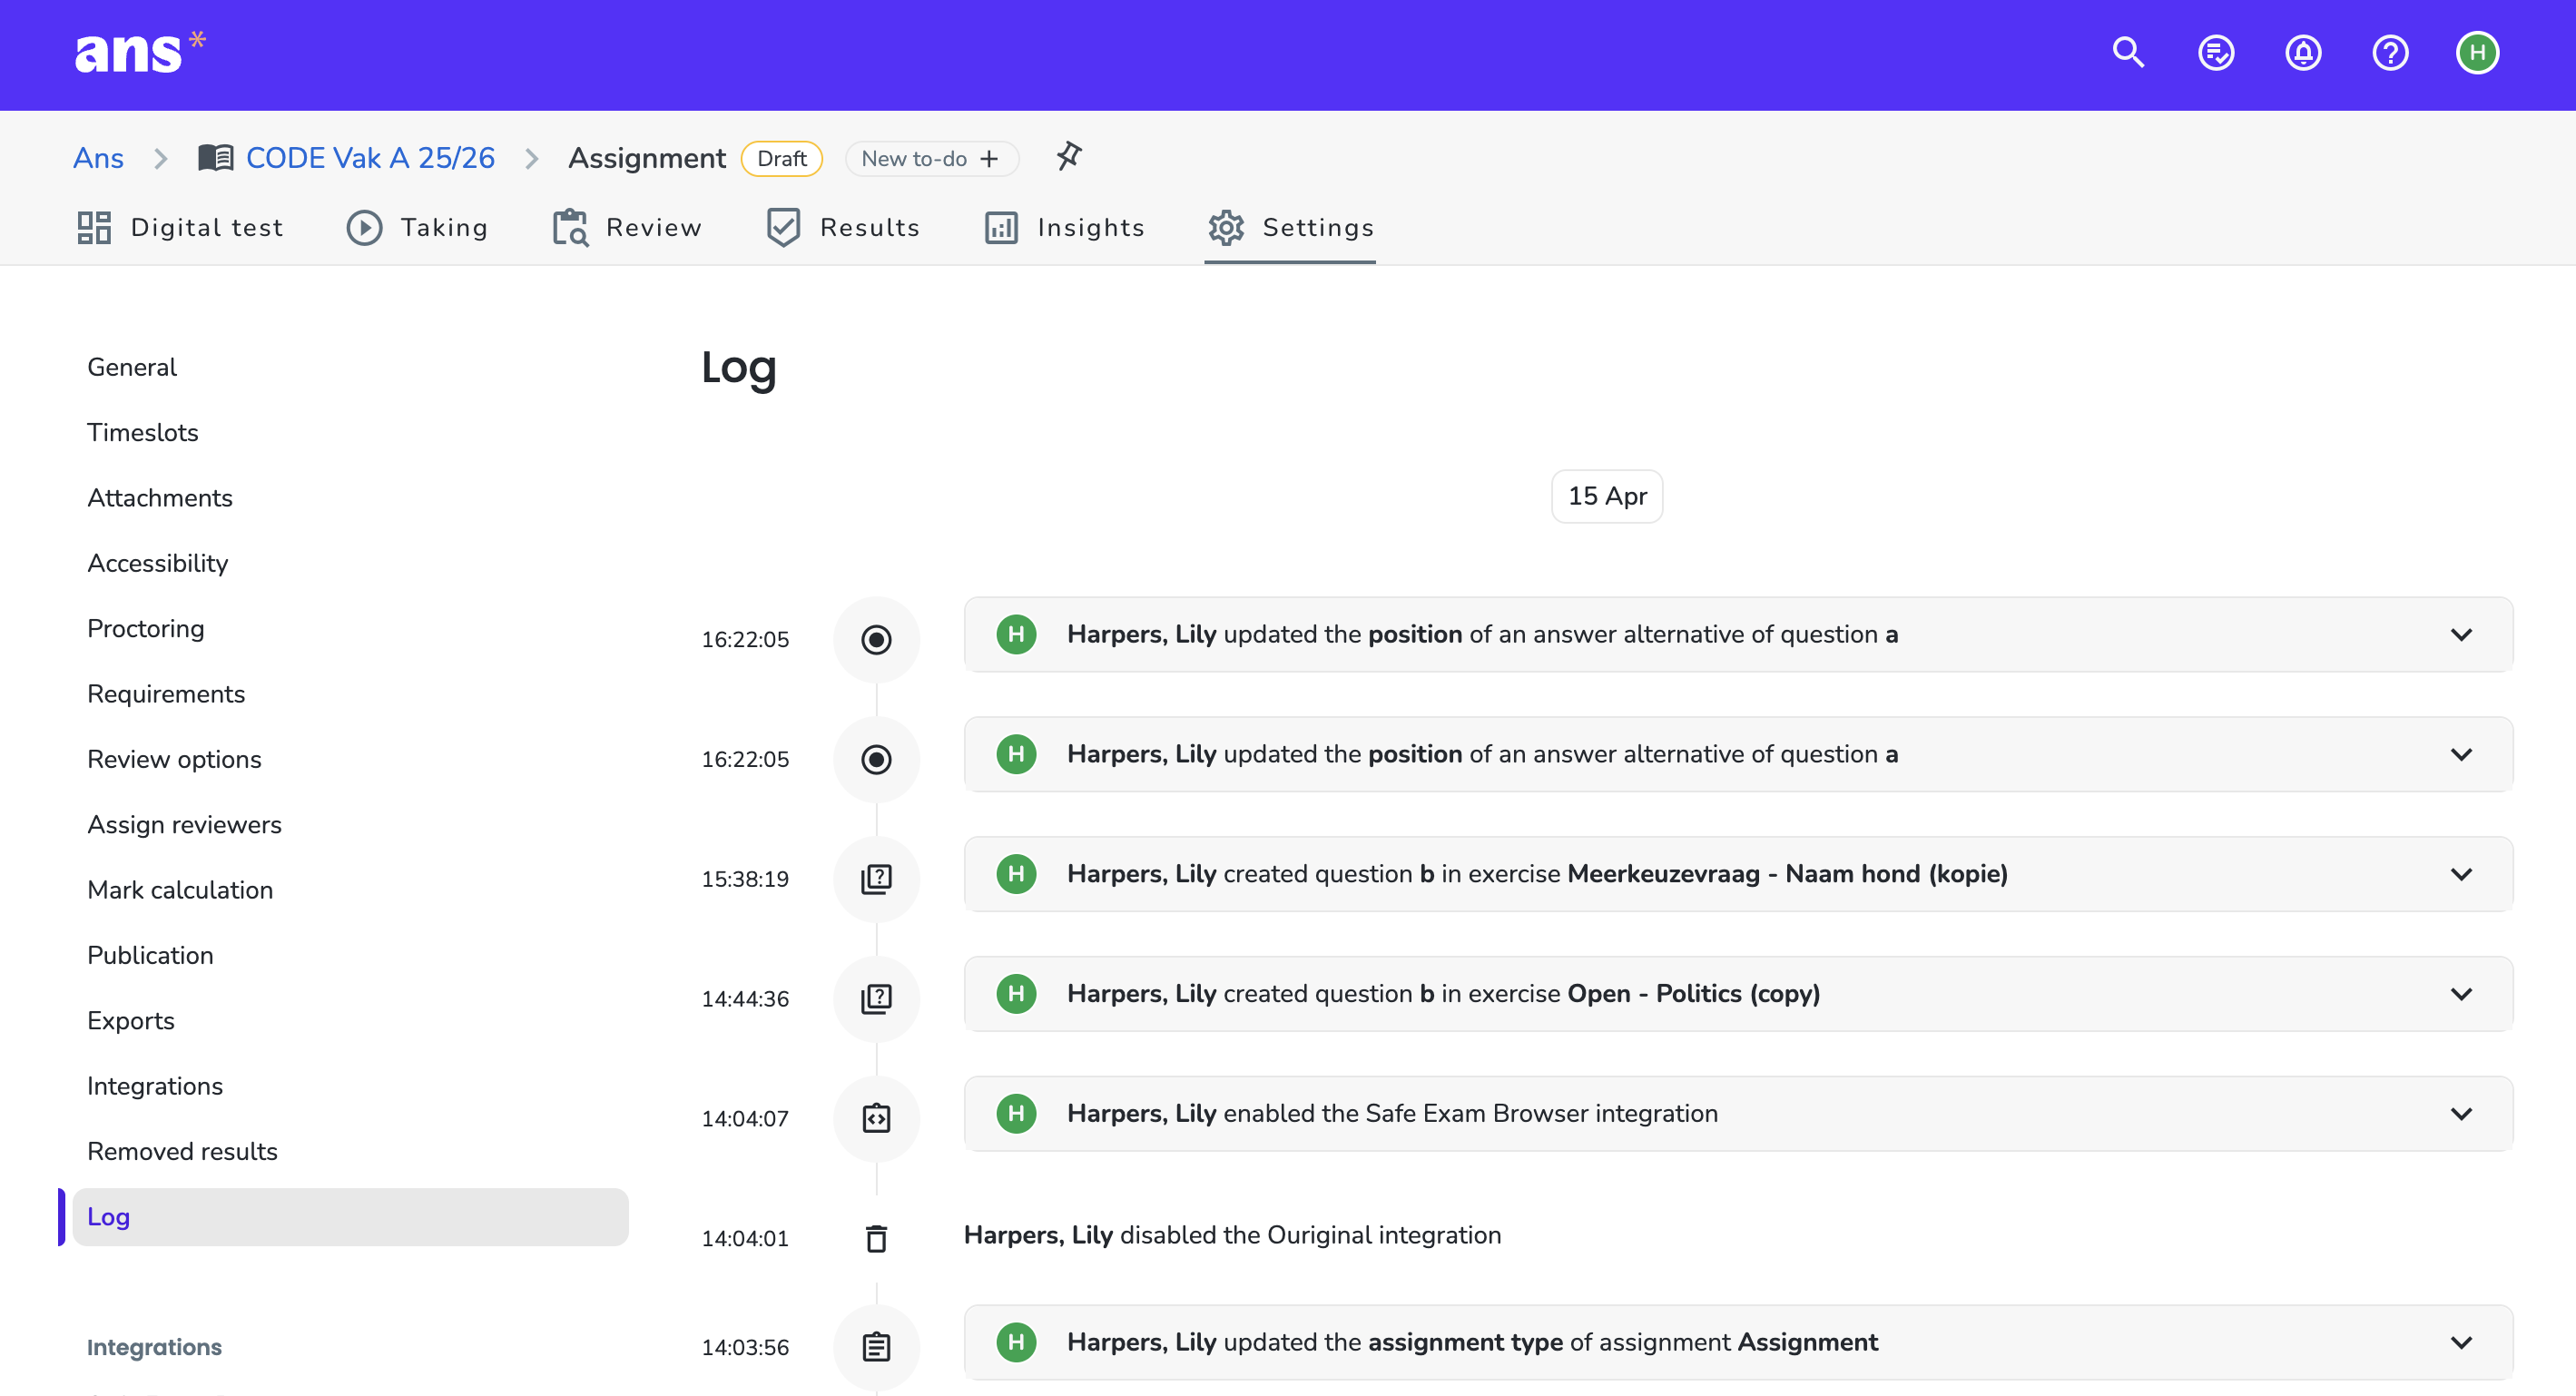Click the Log page heading
The height and width of the screenshot is (1396, 2576).
[738, 369]
